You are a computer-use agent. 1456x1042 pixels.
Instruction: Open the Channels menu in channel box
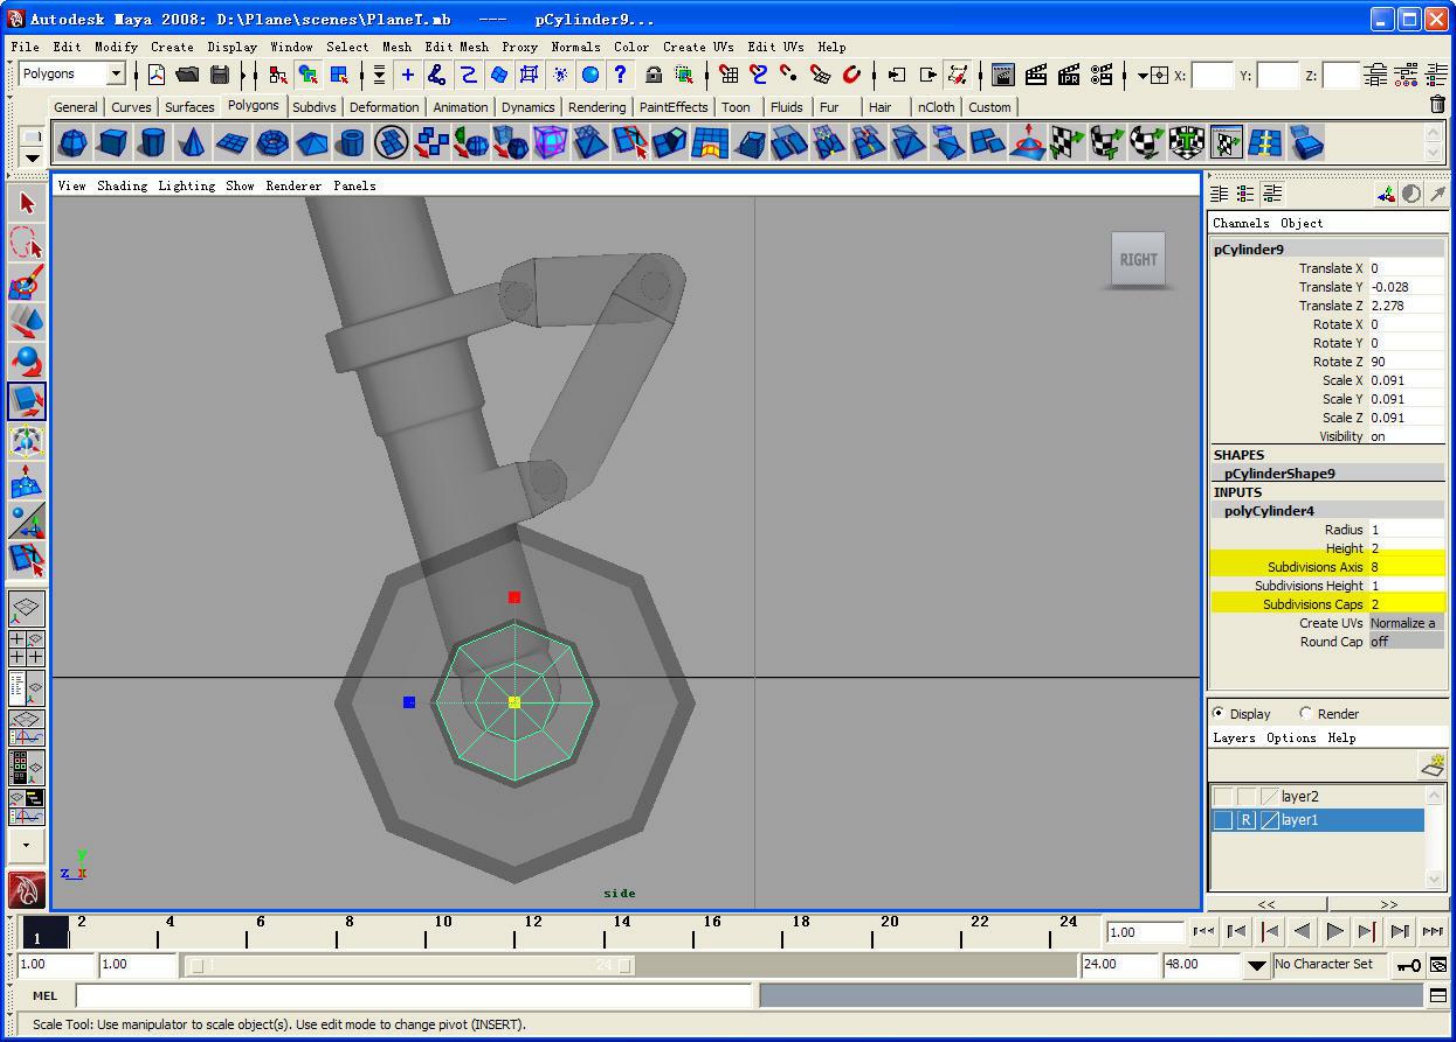click(1241, 223)
